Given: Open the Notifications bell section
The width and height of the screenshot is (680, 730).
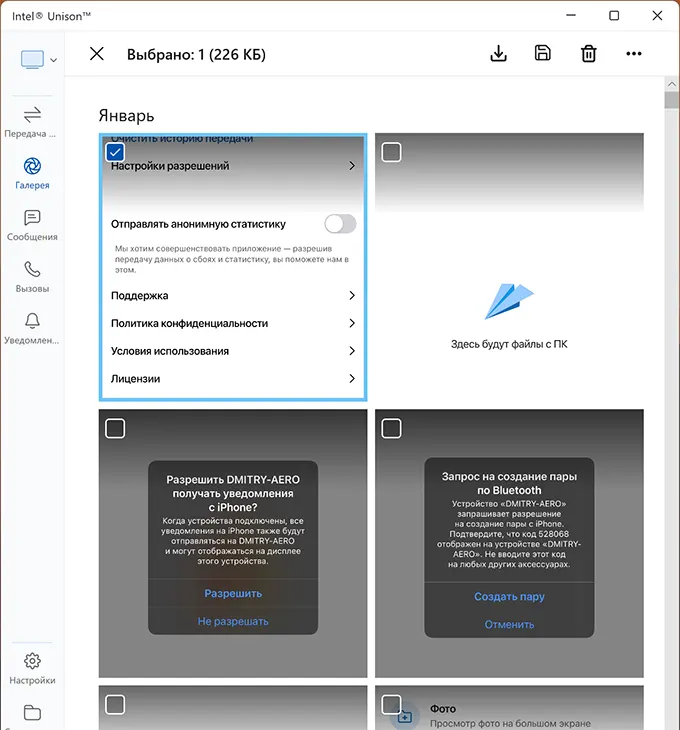Looking at the screenshot, I should tap(32, 329).
